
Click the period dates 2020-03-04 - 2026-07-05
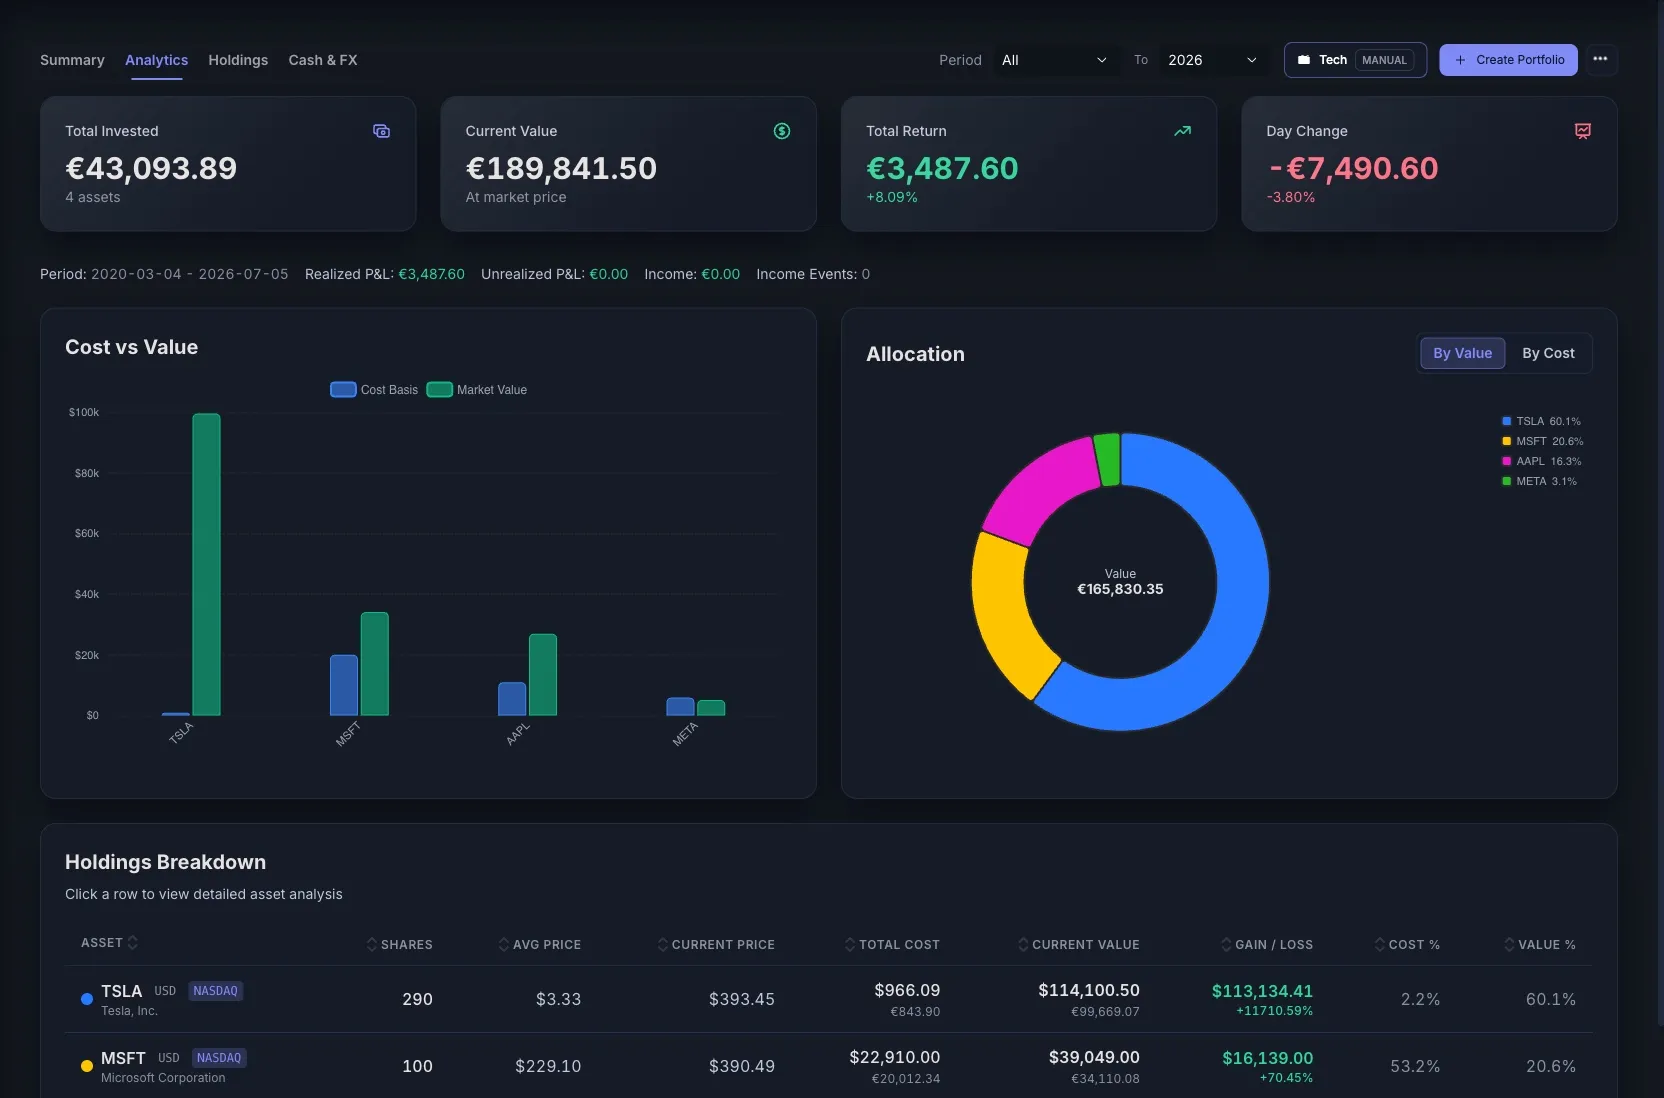(190, 274)
